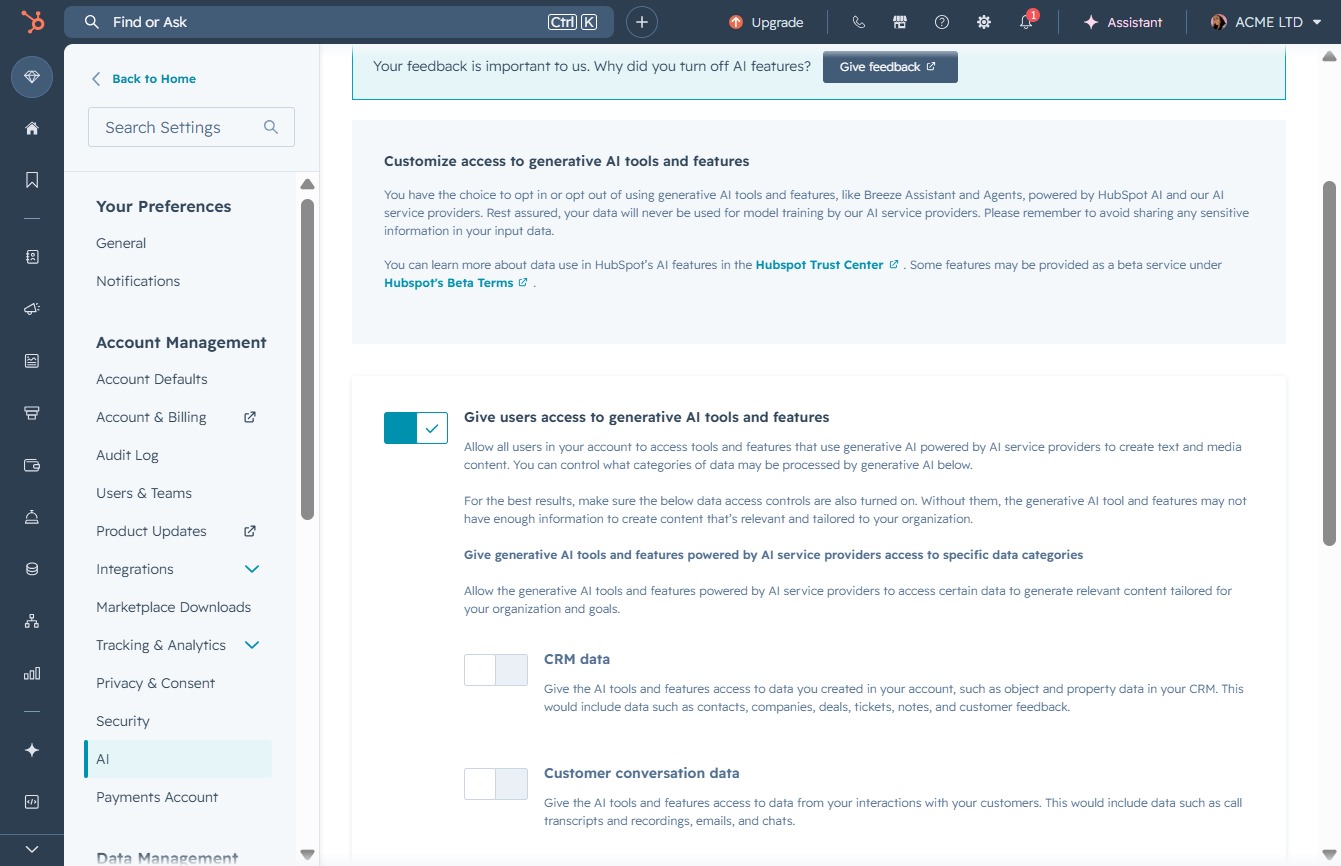Open the Marketing megaphone icon
1341x866 pixels.
click(x=32, y=309)
